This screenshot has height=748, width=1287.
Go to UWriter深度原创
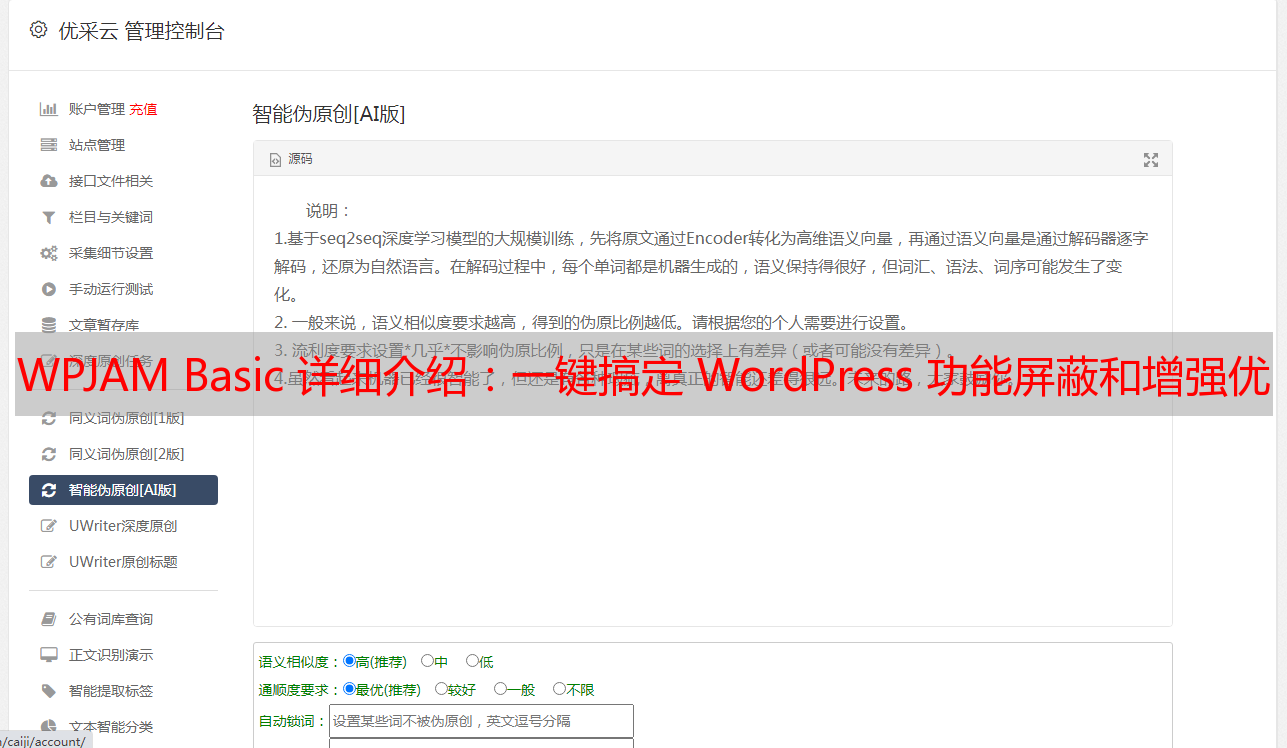pos(123,526)
